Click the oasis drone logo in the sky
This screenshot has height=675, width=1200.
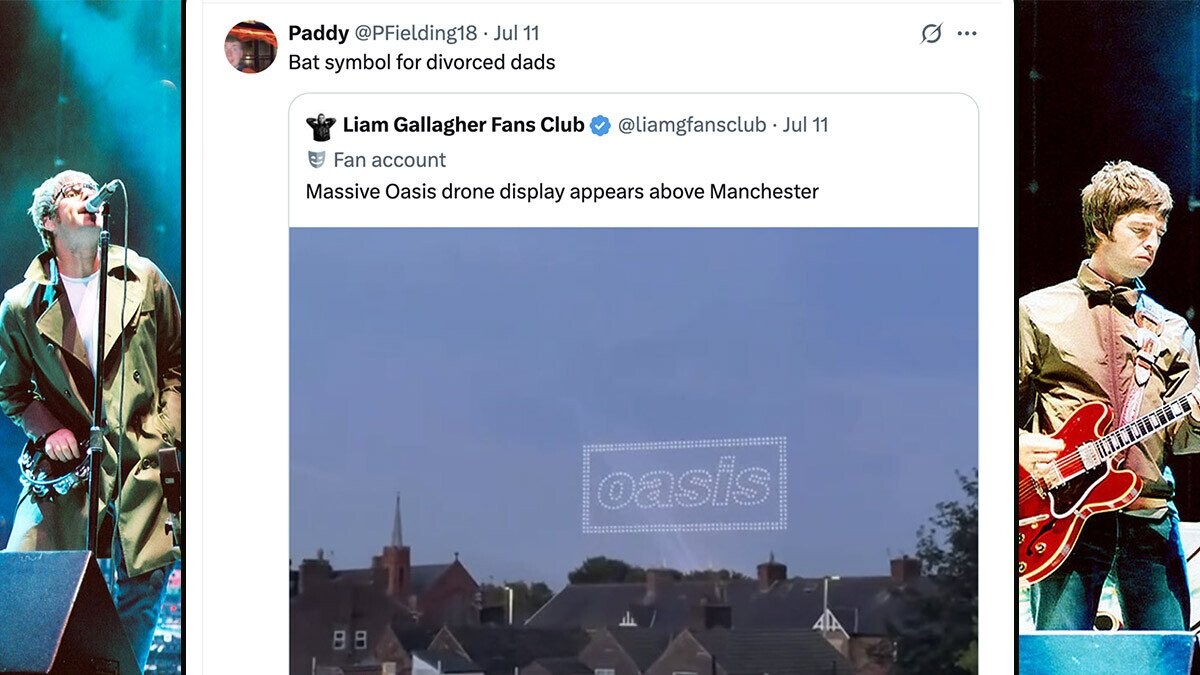point(685,485)
